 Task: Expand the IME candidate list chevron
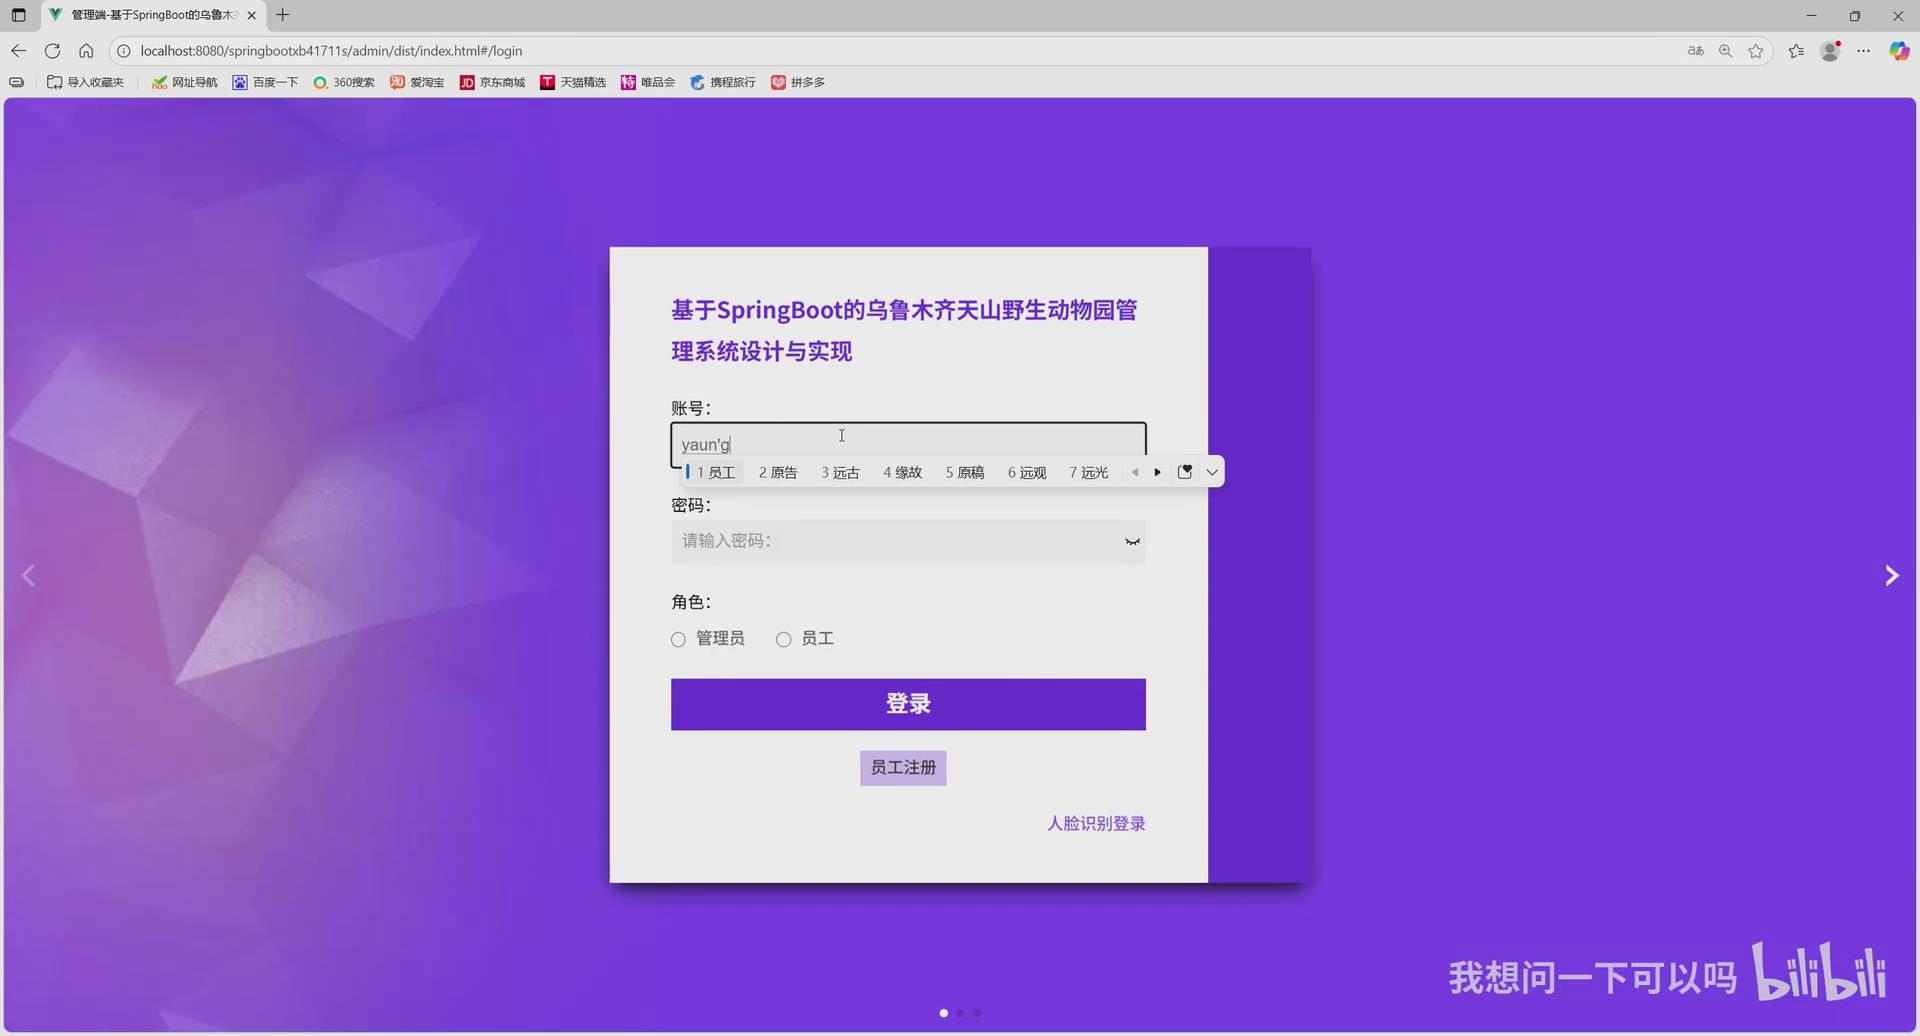point(1211,471)
